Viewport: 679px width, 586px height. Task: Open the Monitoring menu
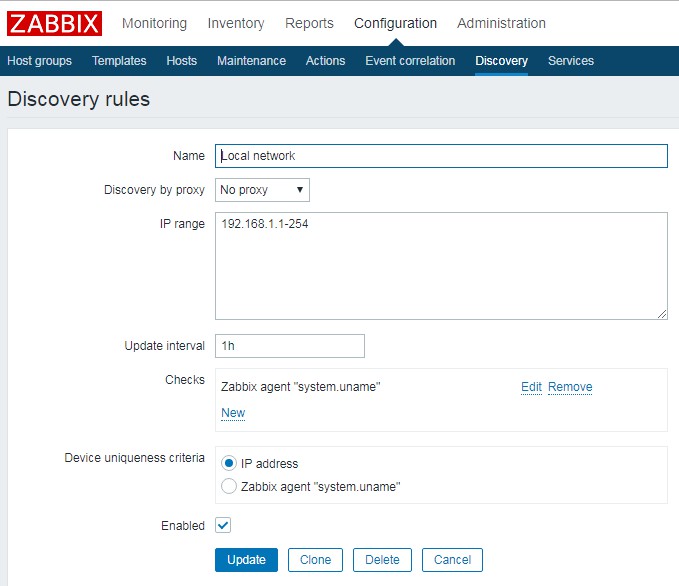click(154, 23)
